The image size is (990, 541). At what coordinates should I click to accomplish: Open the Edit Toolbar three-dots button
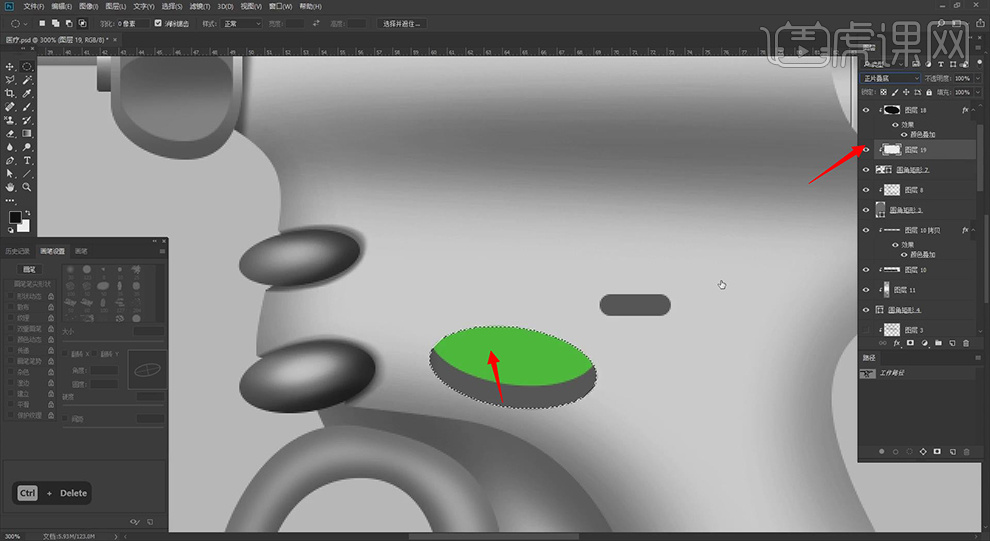tap(9, 201)
